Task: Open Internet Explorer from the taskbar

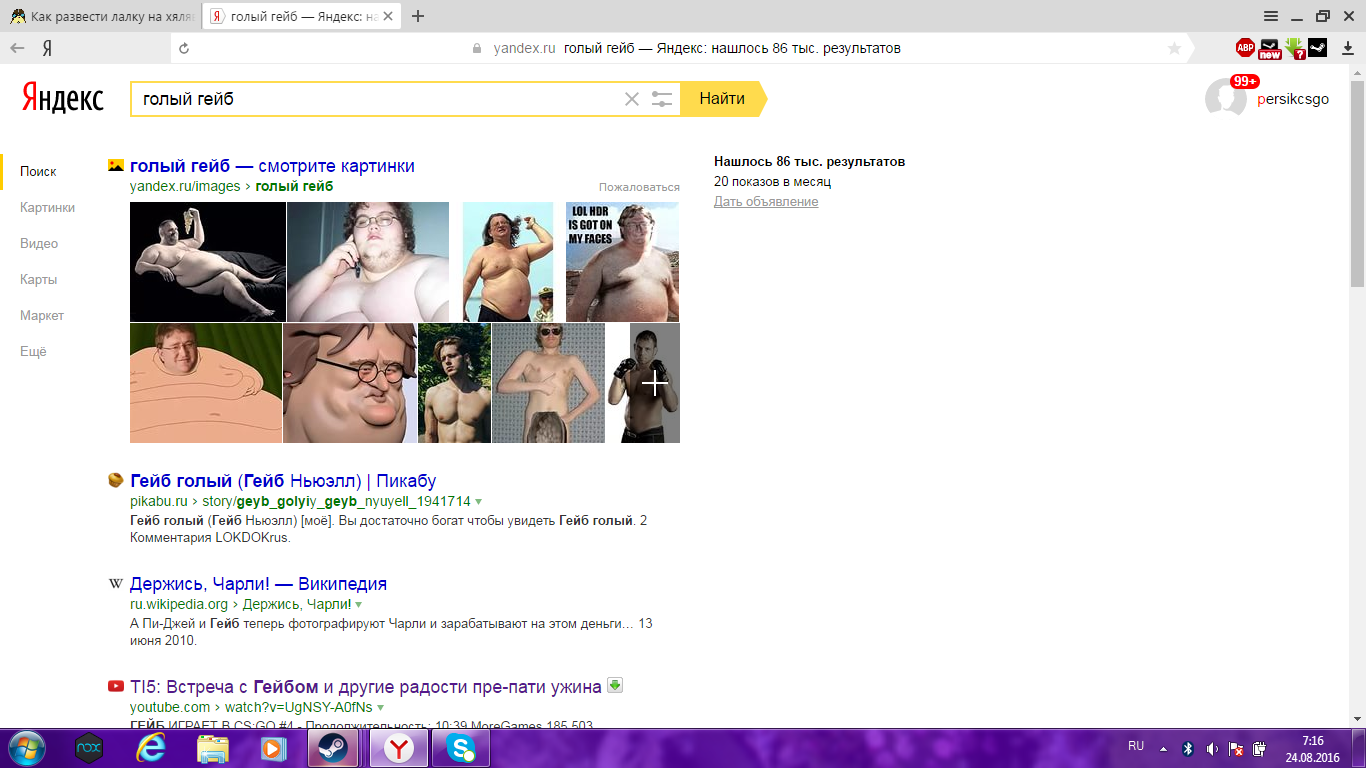Action: (151, 747)
